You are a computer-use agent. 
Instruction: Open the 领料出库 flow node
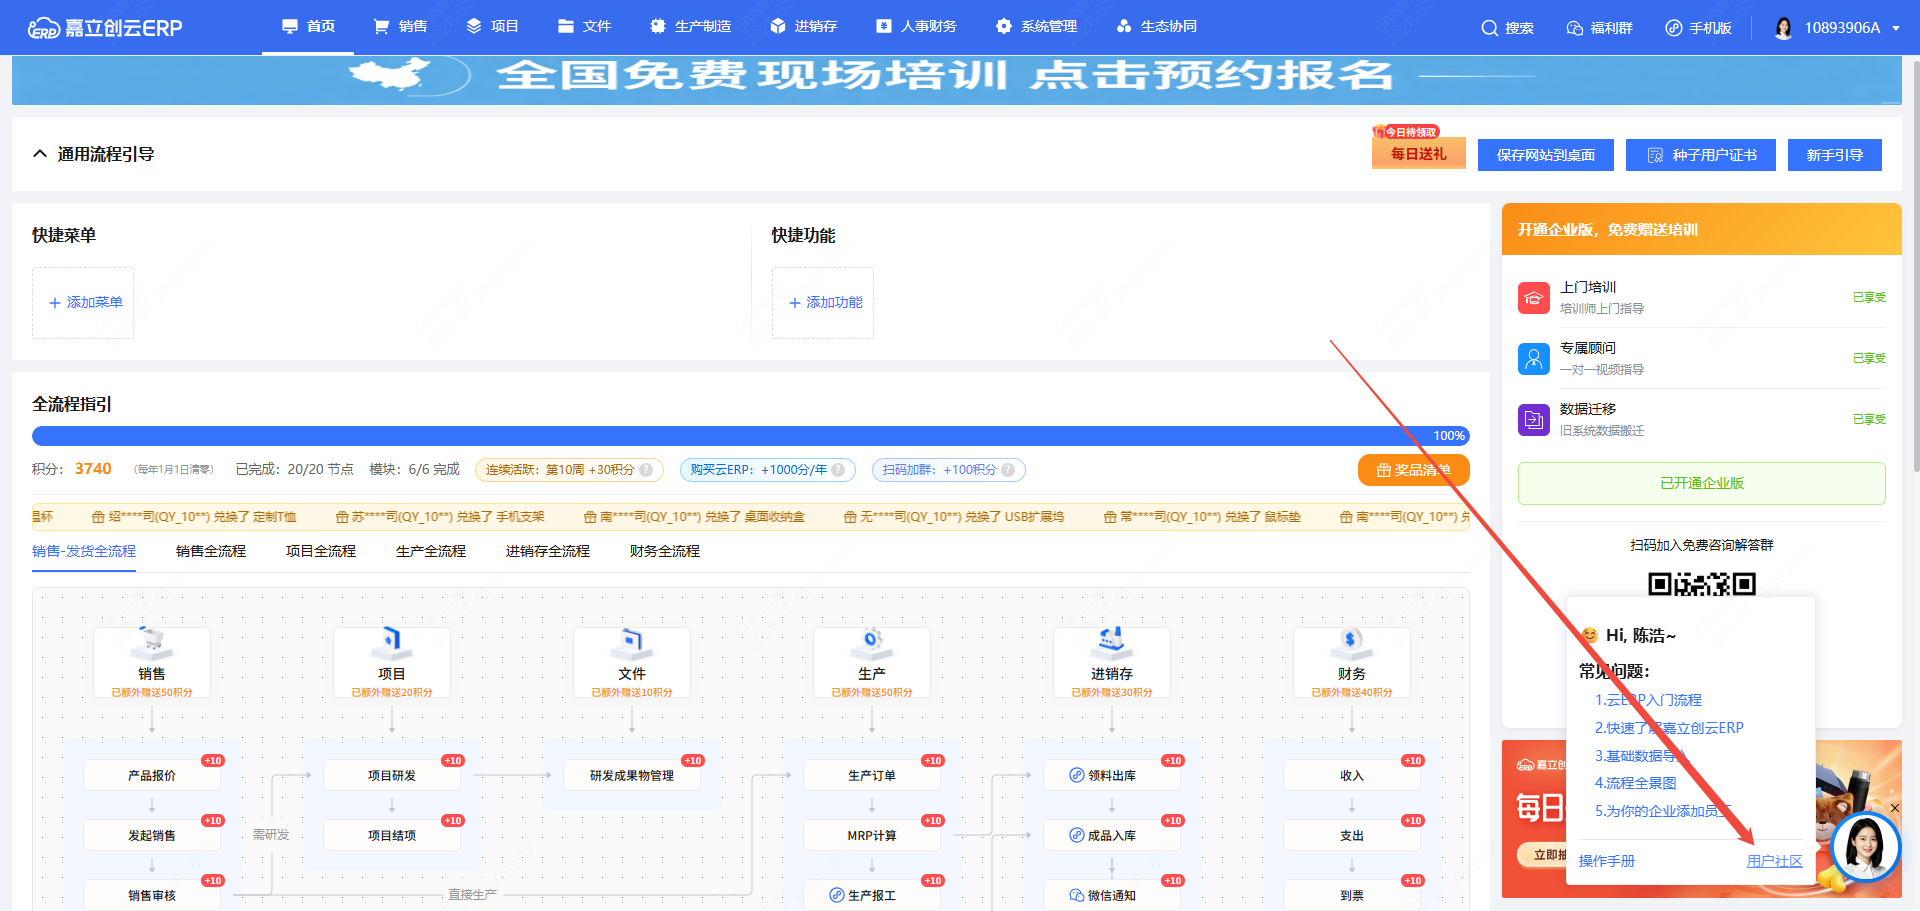tap(1112, 776)
